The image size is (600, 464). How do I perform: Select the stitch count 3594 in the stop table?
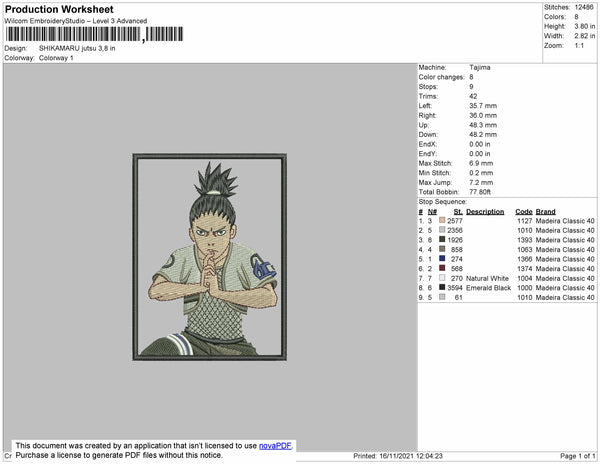click(455, 288)
